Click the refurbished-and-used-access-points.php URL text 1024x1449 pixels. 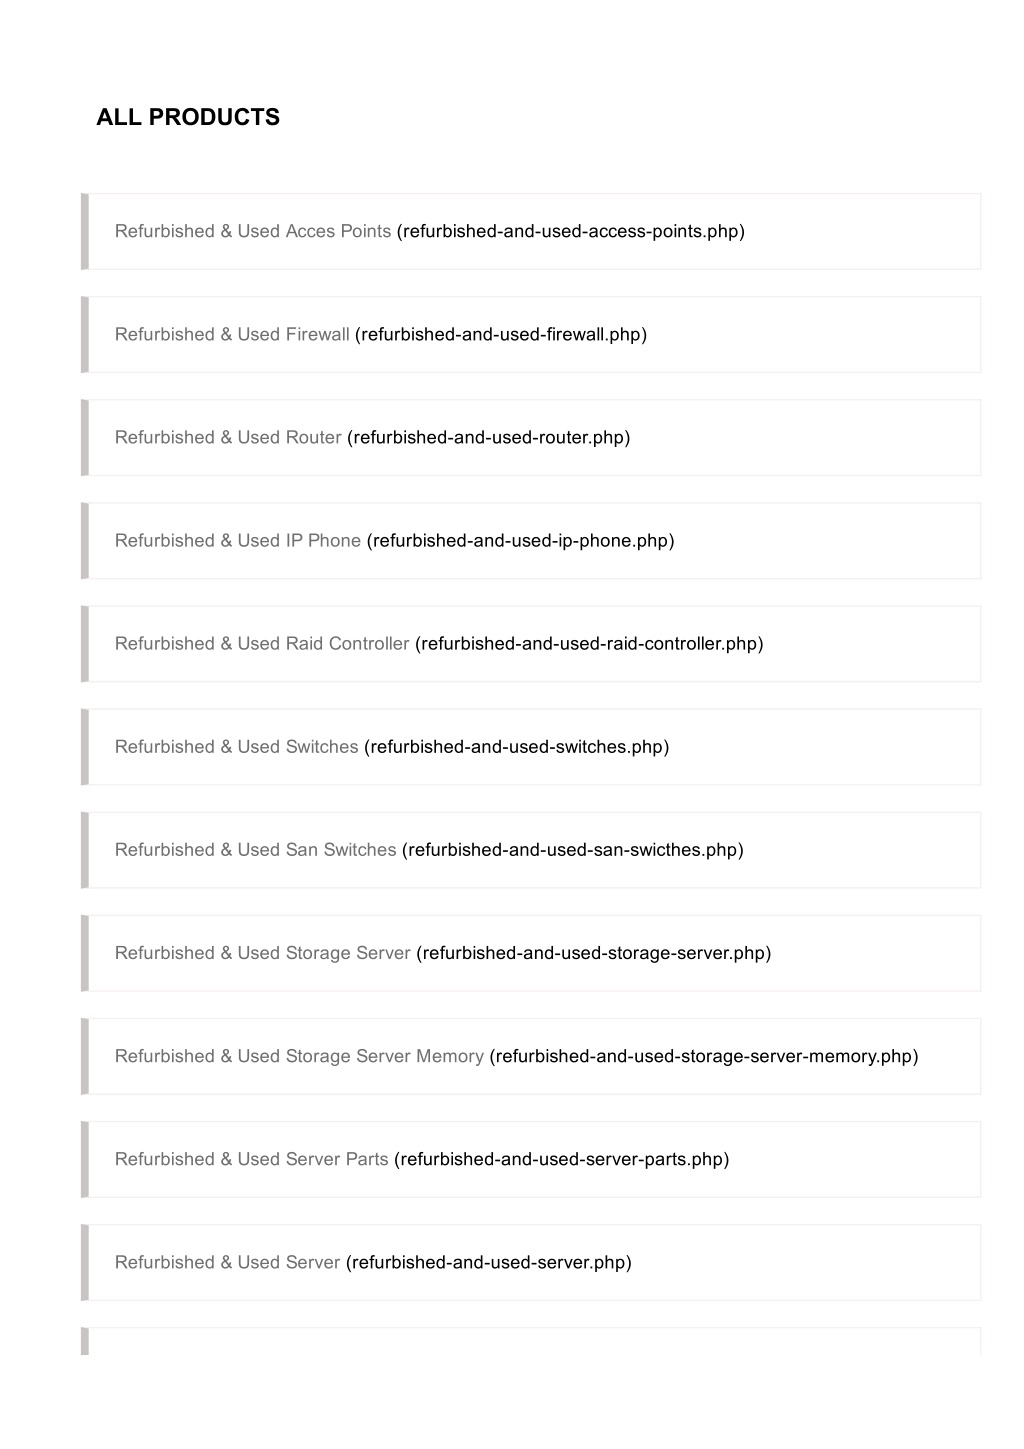click(571, 231)
